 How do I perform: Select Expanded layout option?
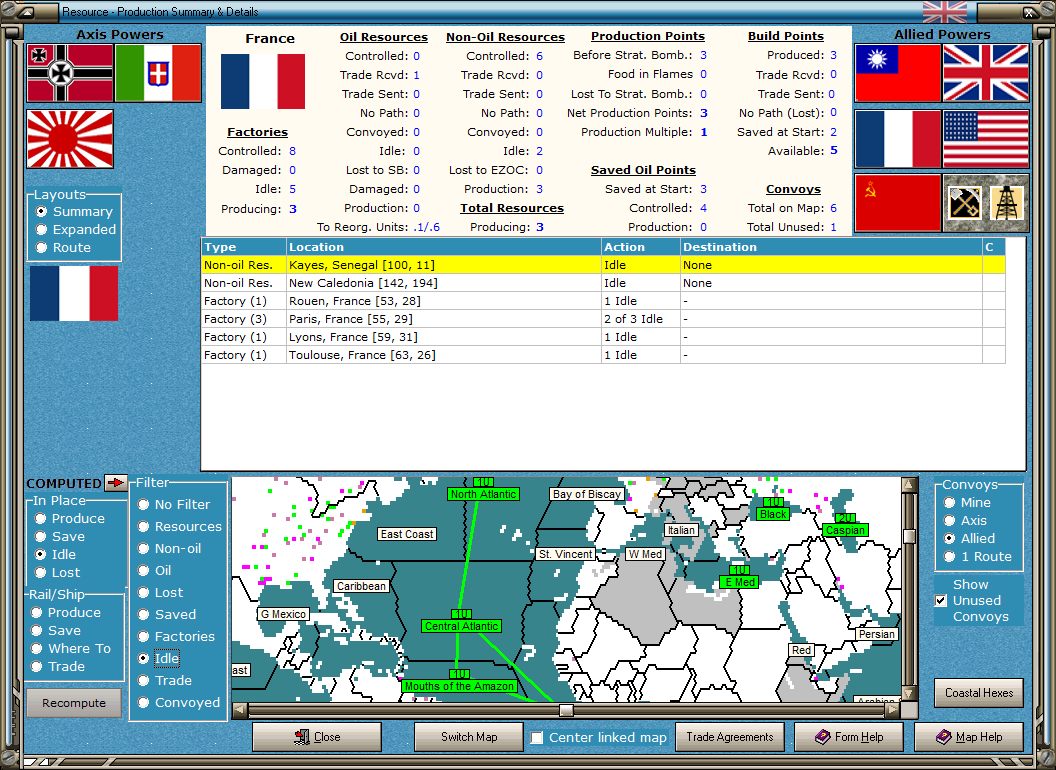[75, 230]
